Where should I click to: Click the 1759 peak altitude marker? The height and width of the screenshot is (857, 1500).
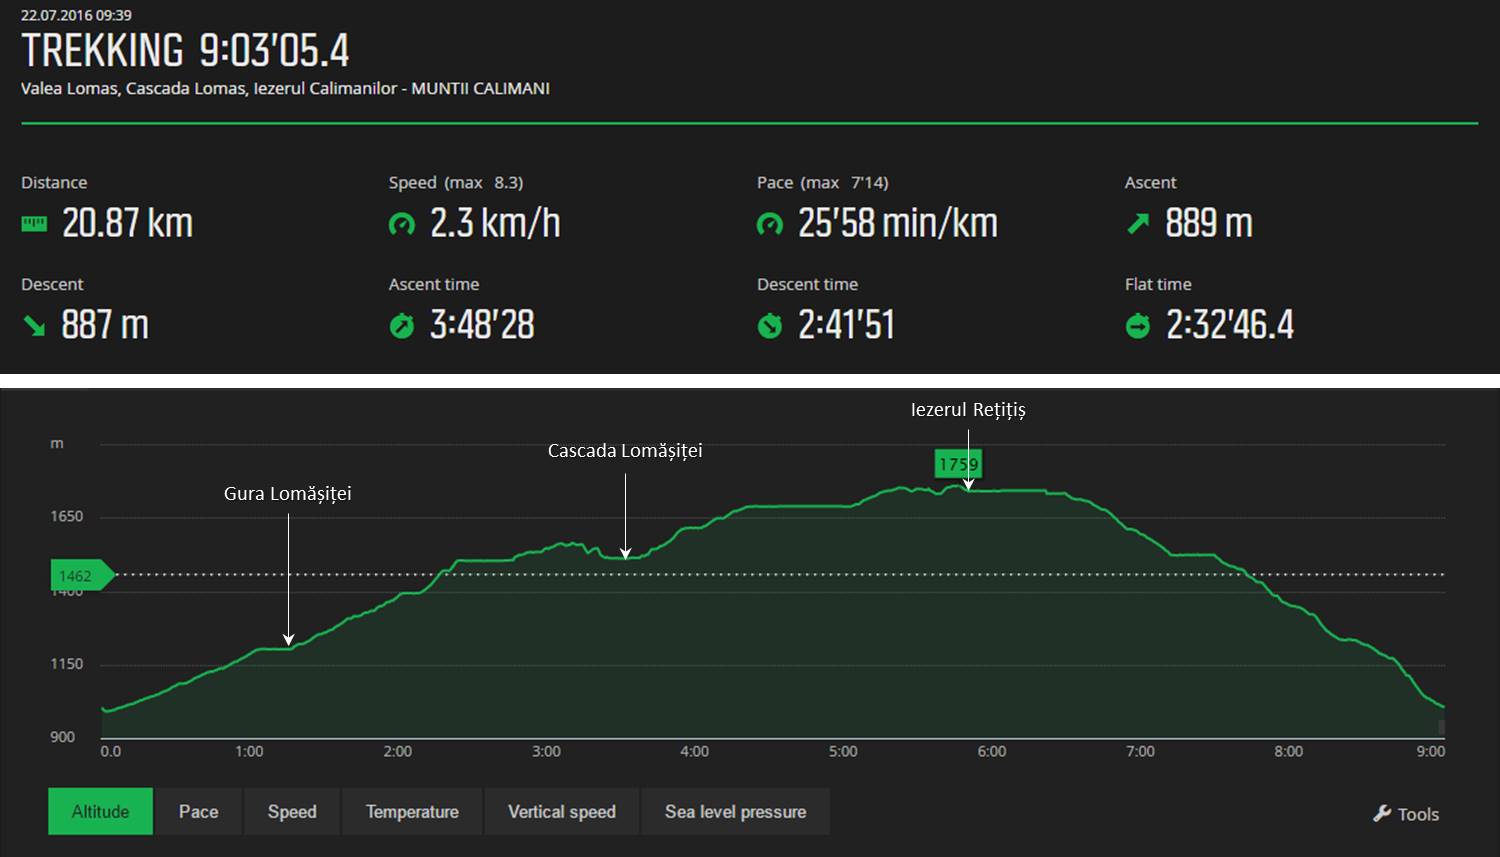[958, 464]
